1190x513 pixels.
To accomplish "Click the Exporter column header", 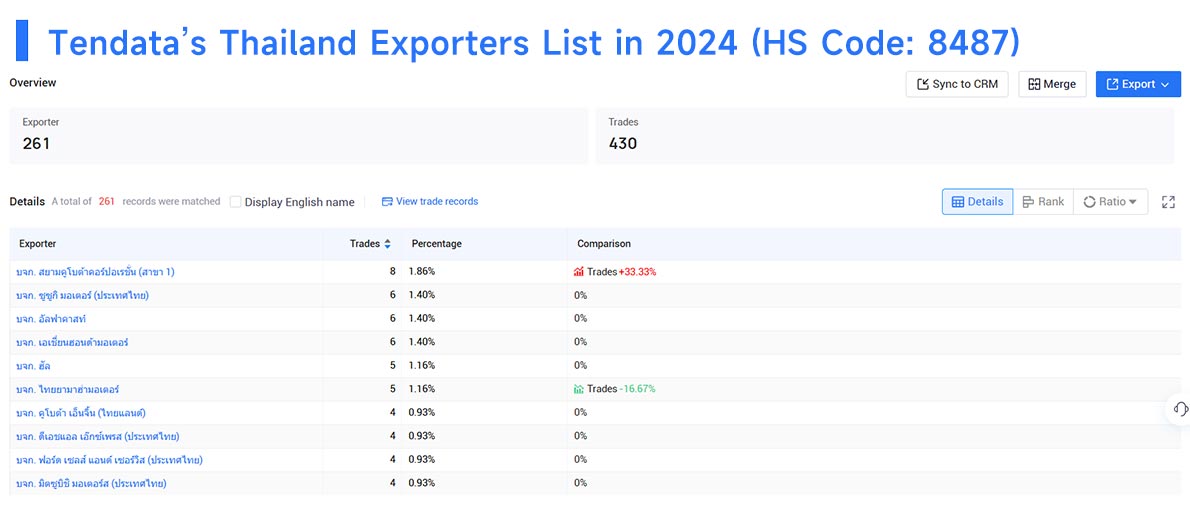I will [x=38, y=244].
